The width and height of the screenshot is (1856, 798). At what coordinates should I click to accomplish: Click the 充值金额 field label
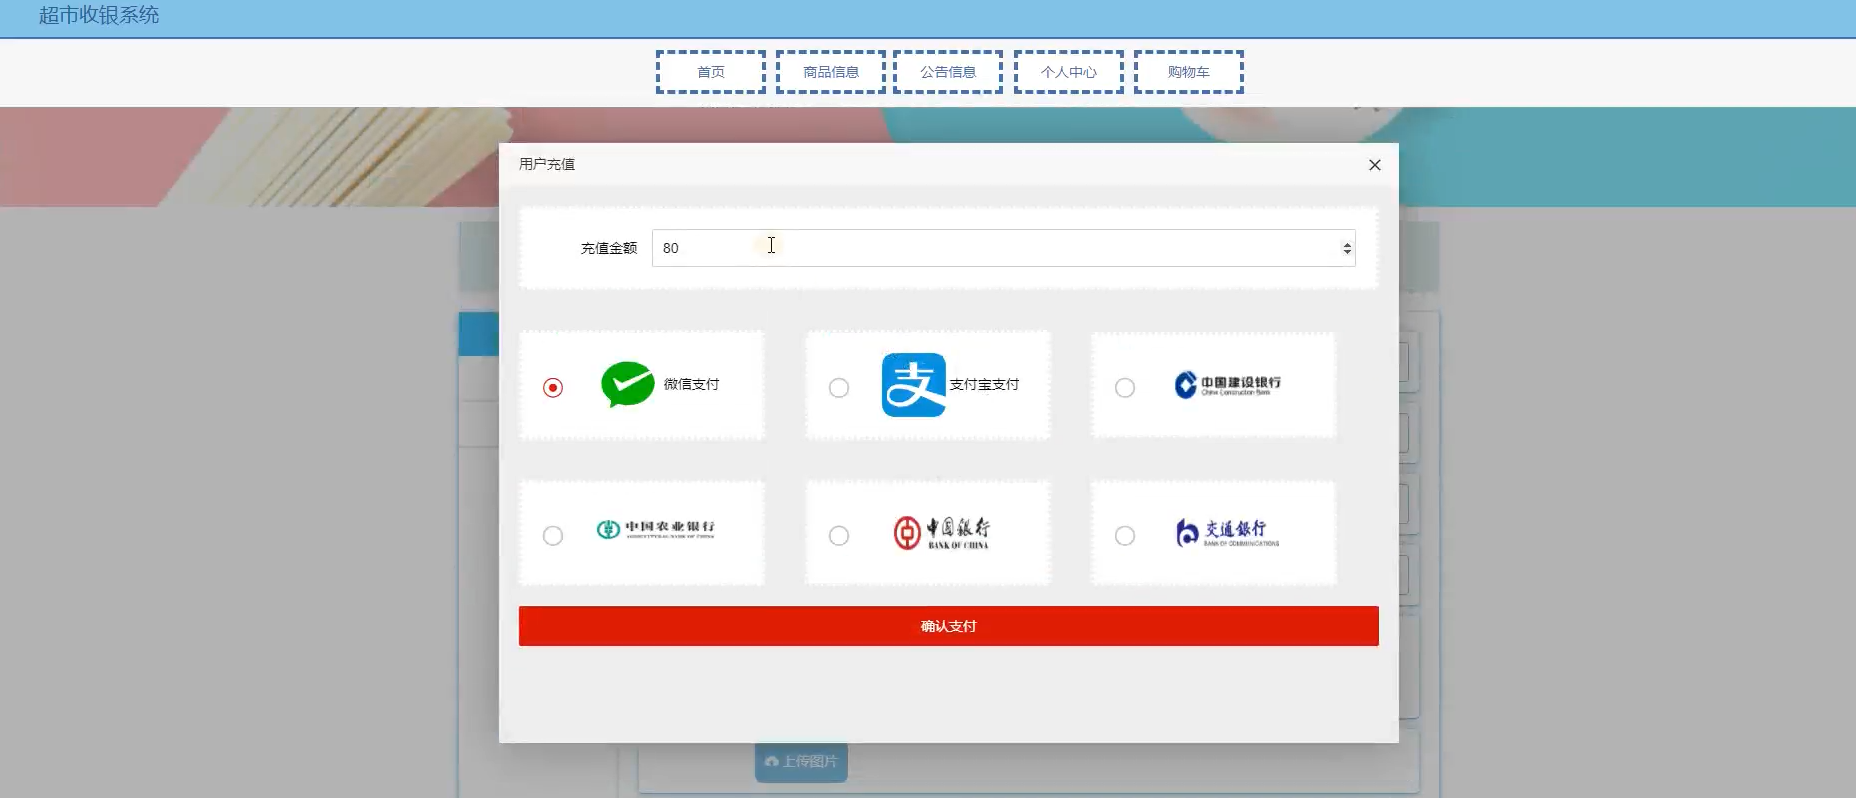tap(609, 248)
